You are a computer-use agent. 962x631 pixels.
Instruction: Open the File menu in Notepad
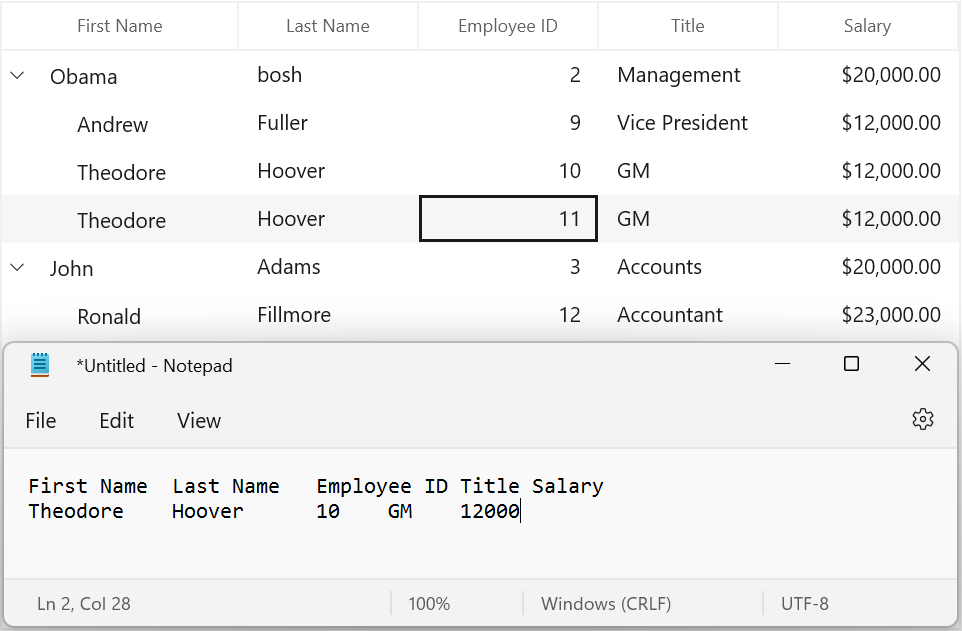click(x=40, y=420)
